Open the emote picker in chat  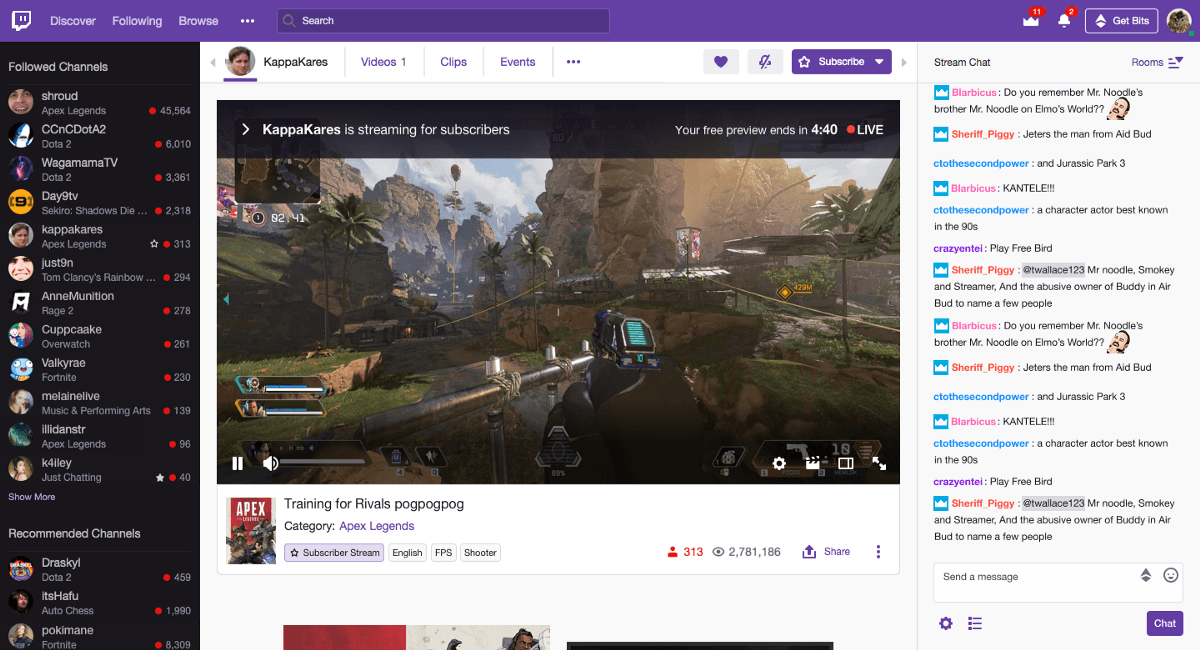(1170, 576)
